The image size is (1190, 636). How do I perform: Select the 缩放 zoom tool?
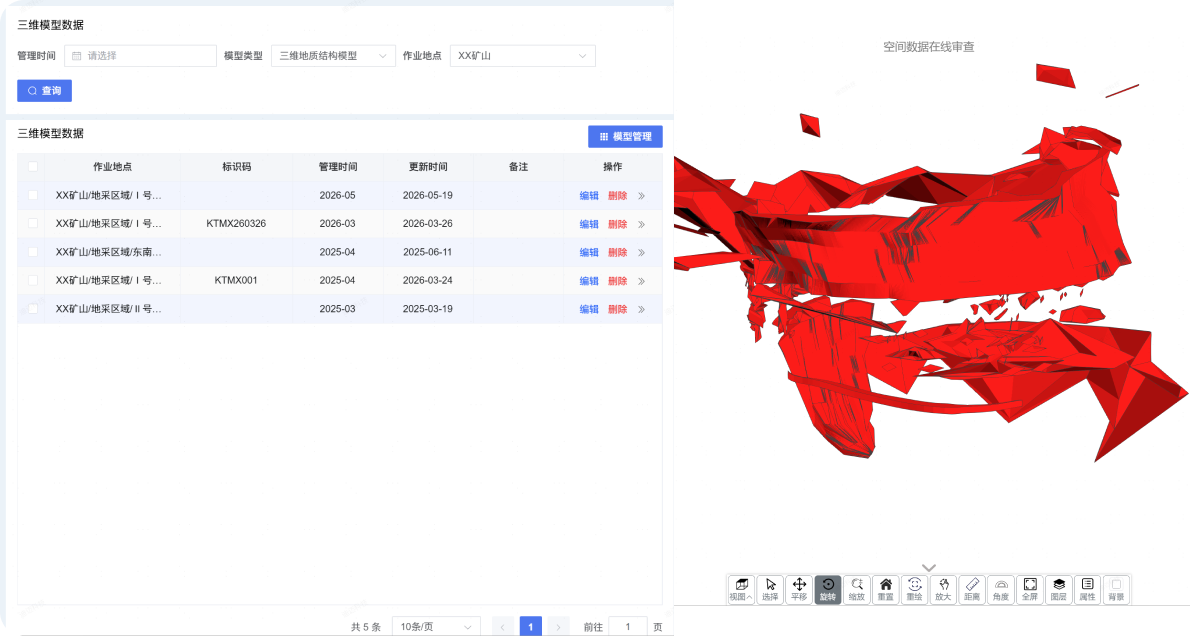857,589
